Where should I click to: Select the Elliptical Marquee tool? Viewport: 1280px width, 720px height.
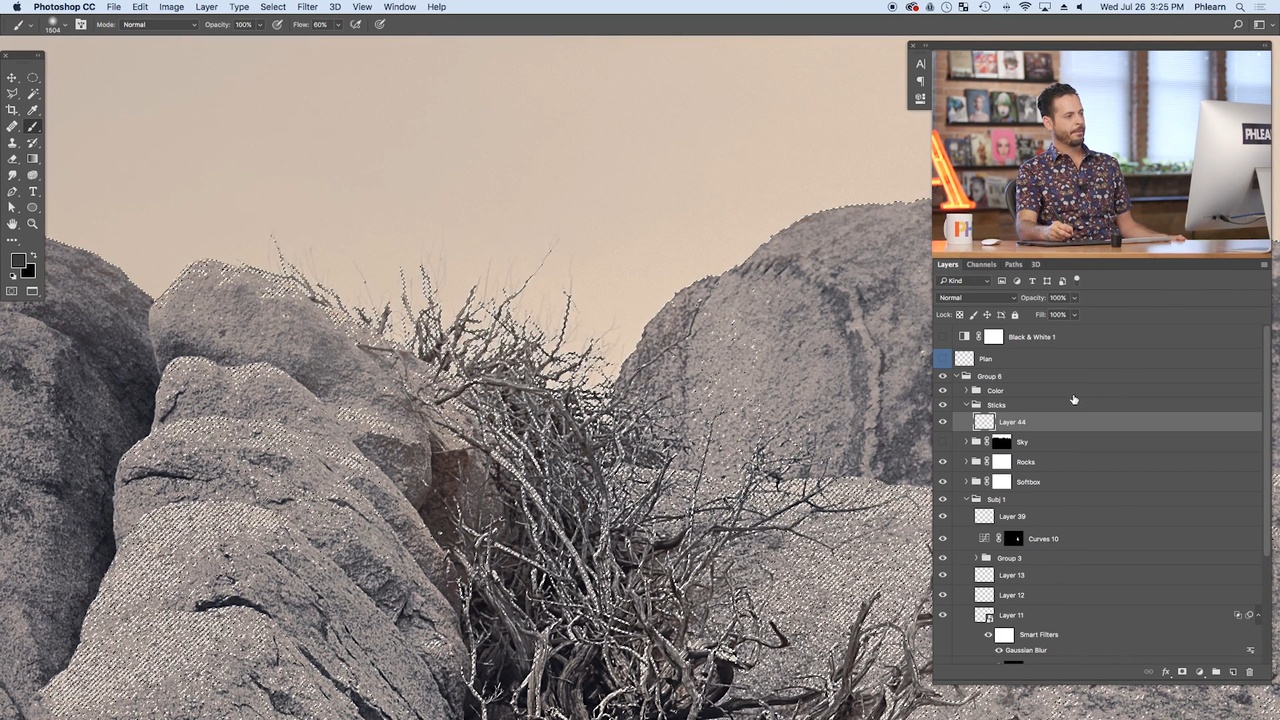[x=32, y=77]
